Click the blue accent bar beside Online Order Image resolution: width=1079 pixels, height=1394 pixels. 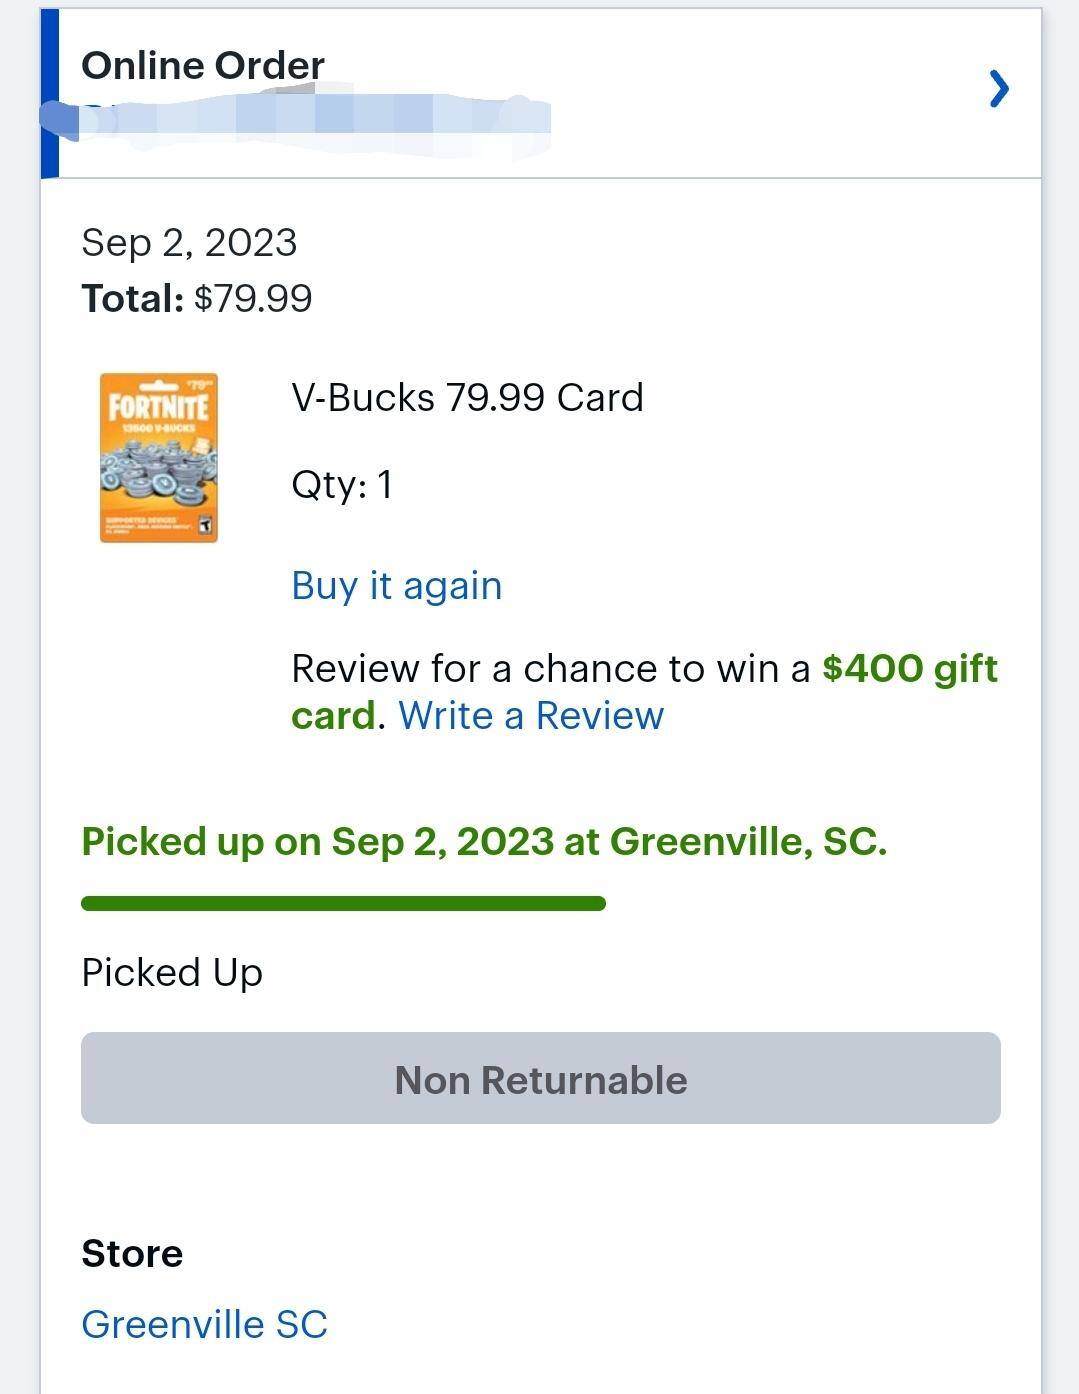[x=50, y=93]
